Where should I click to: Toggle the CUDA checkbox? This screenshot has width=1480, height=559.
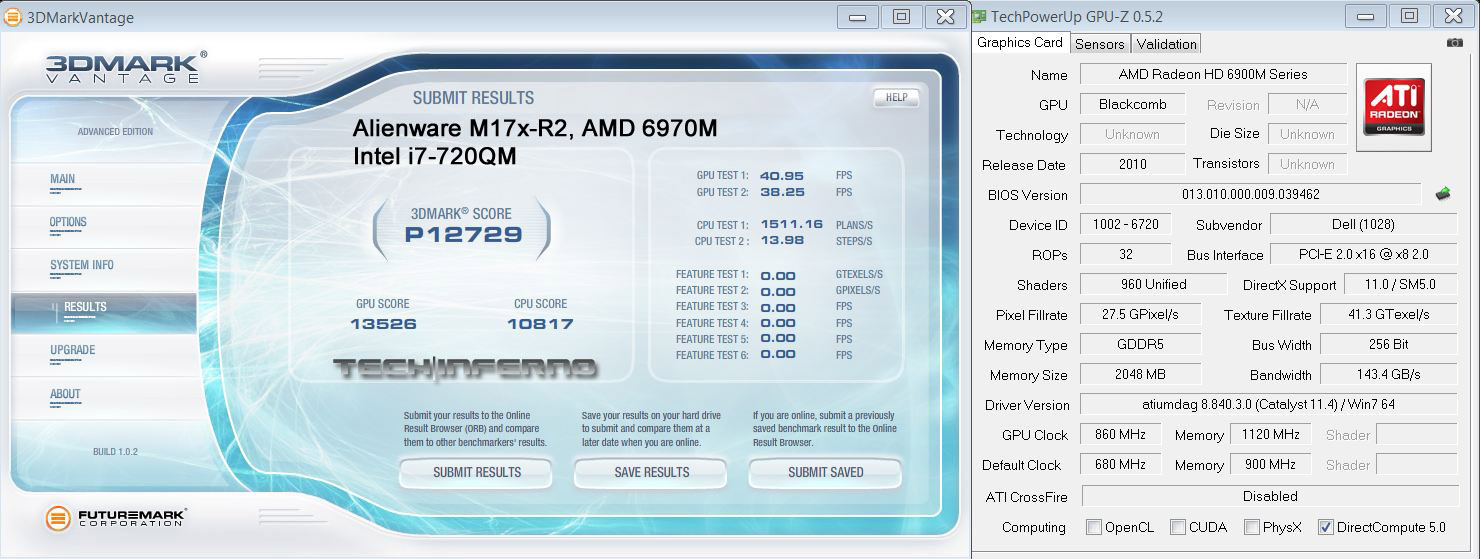(x=1178, y=527)
